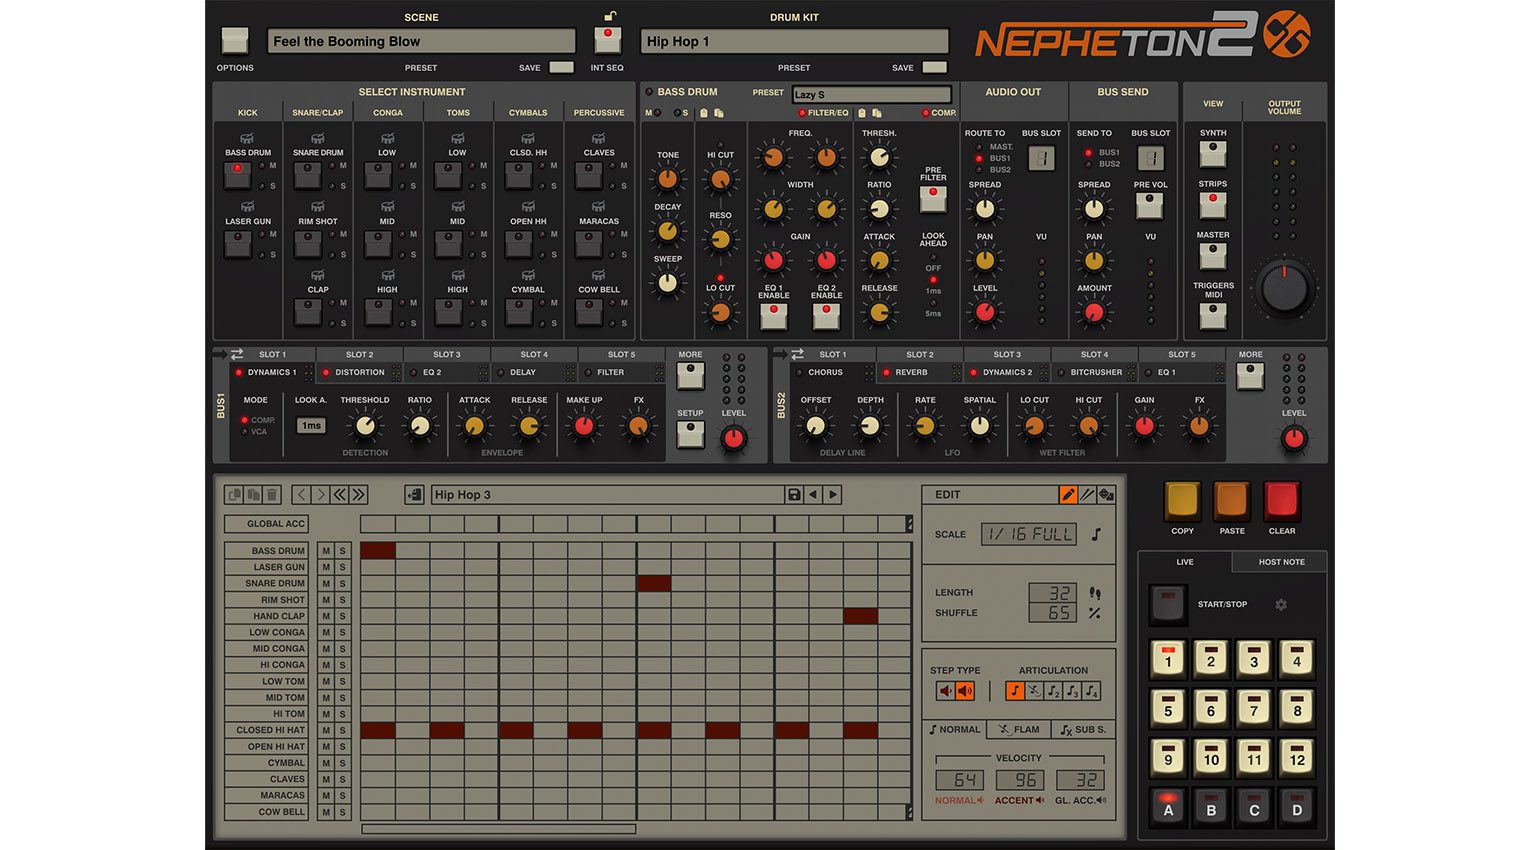The width and height of the screenshot is (1540, 850).
Task: Select the normal-volume step type icon
Action: [946, 690]
